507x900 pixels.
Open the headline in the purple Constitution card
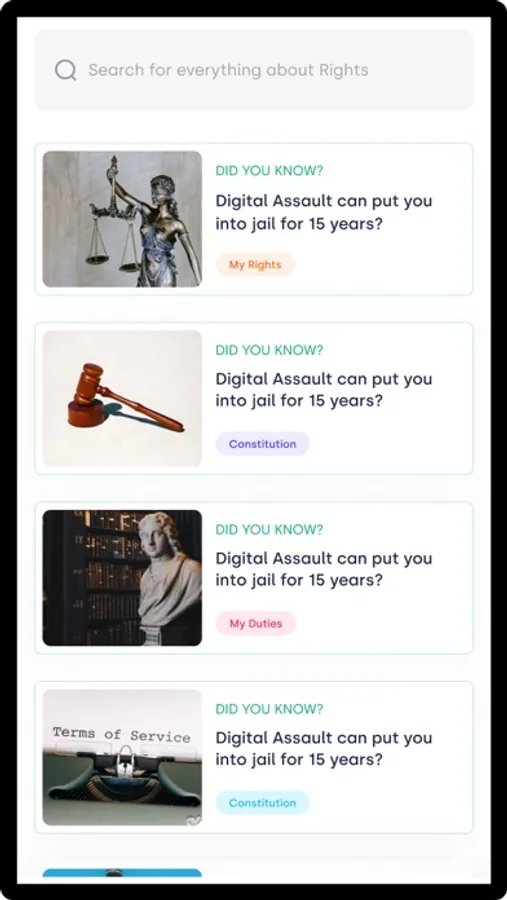point(324,390)
